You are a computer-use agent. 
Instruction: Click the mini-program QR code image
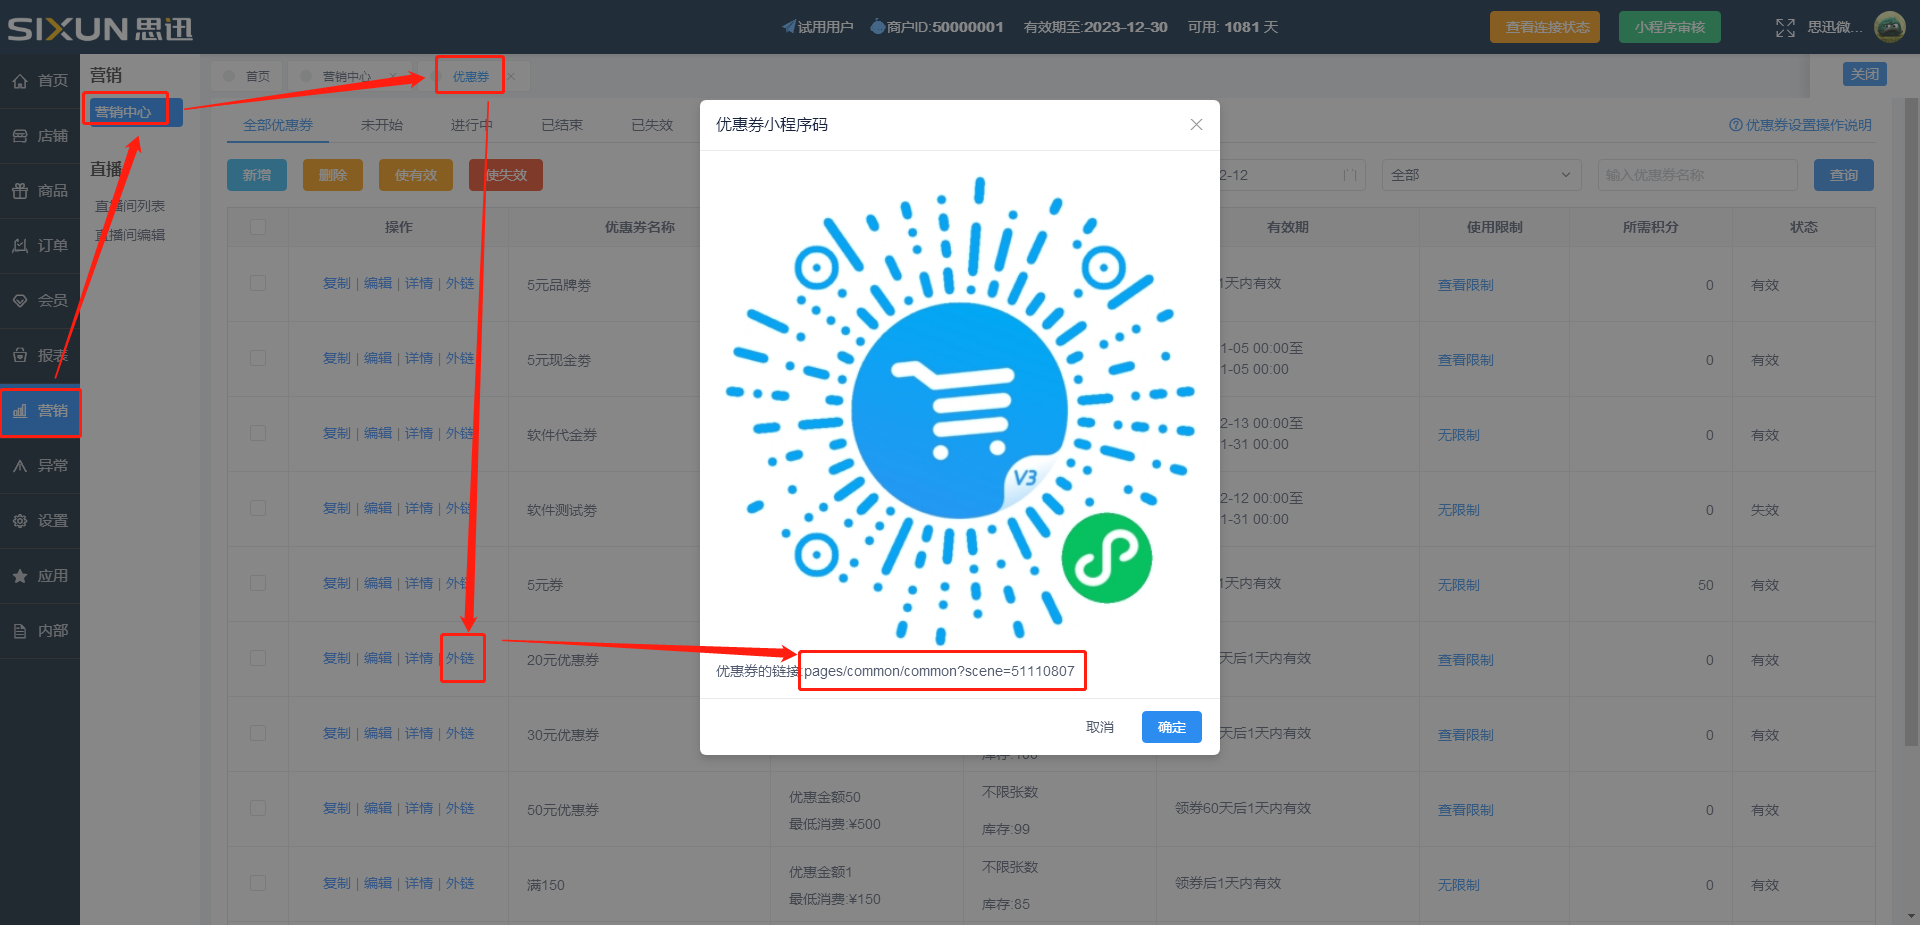click(960, 410)
